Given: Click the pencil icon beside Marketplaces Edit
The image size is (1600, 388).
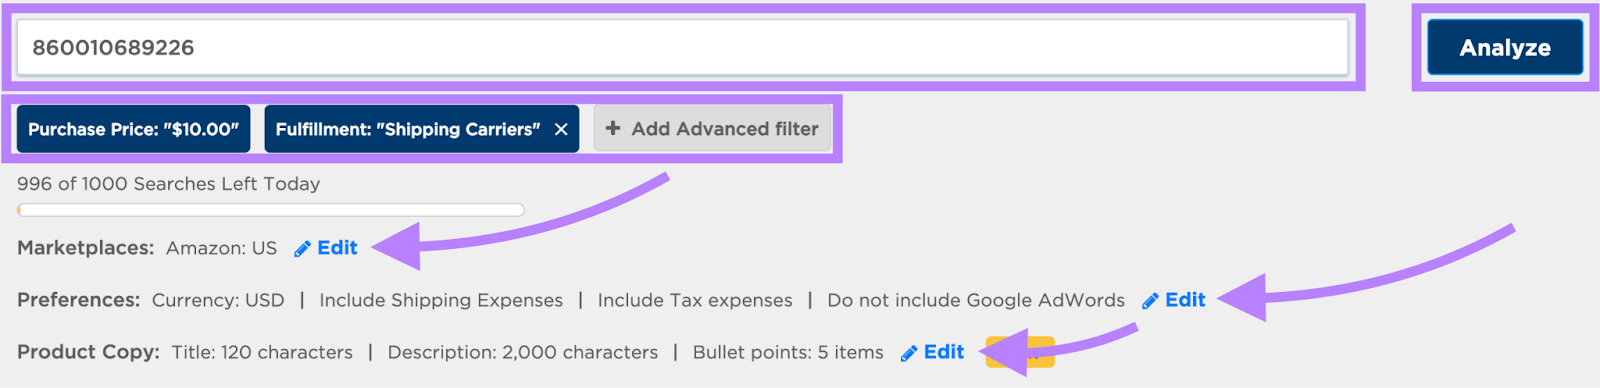Looking at the screenshot, I should [x=302, y=249].
